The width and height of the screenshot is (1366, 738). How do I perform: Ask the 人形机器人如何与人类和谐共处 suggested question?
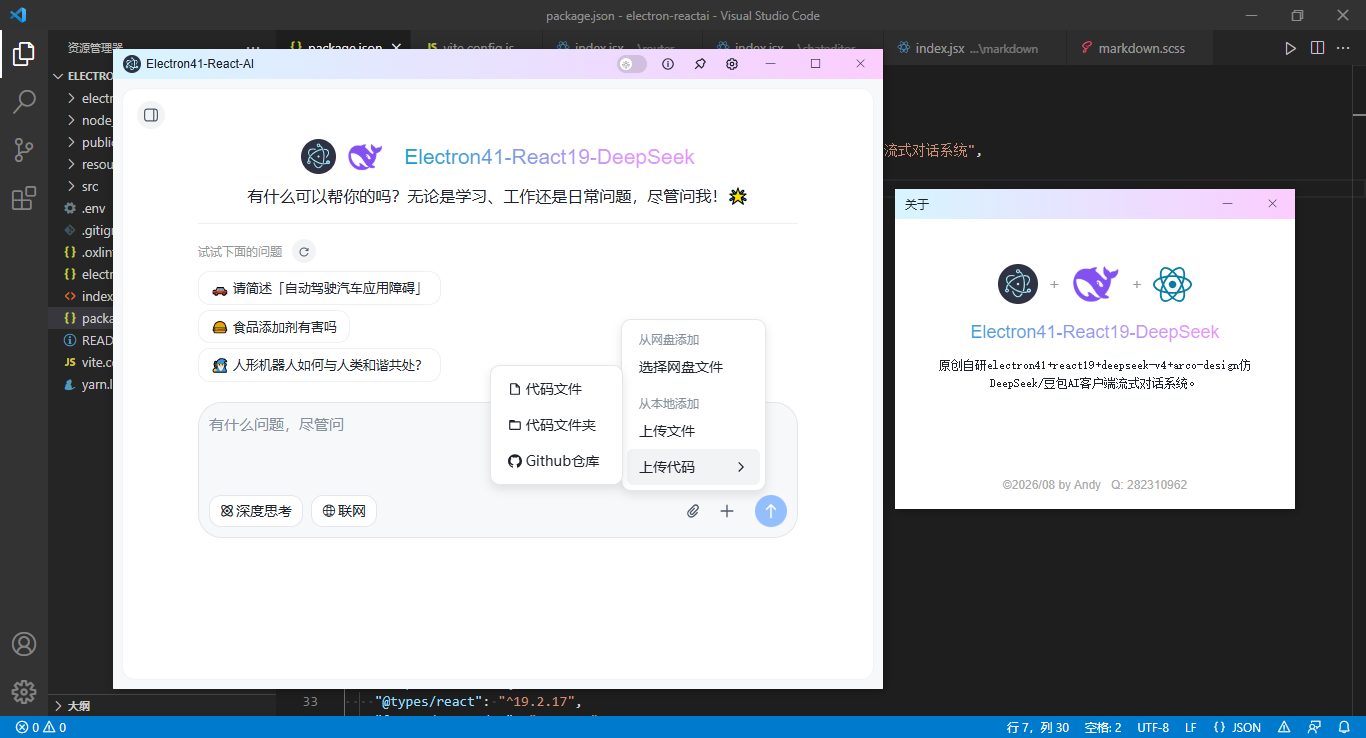click(x=320, y=365)
